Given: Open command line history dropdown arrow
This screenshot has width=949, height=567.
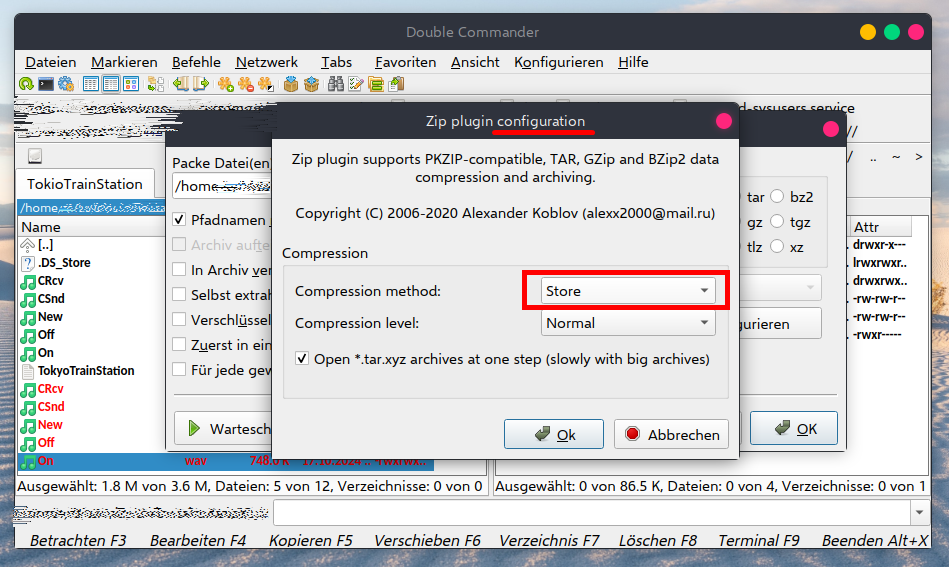Looking at the screenshot, I should point(919,512).
